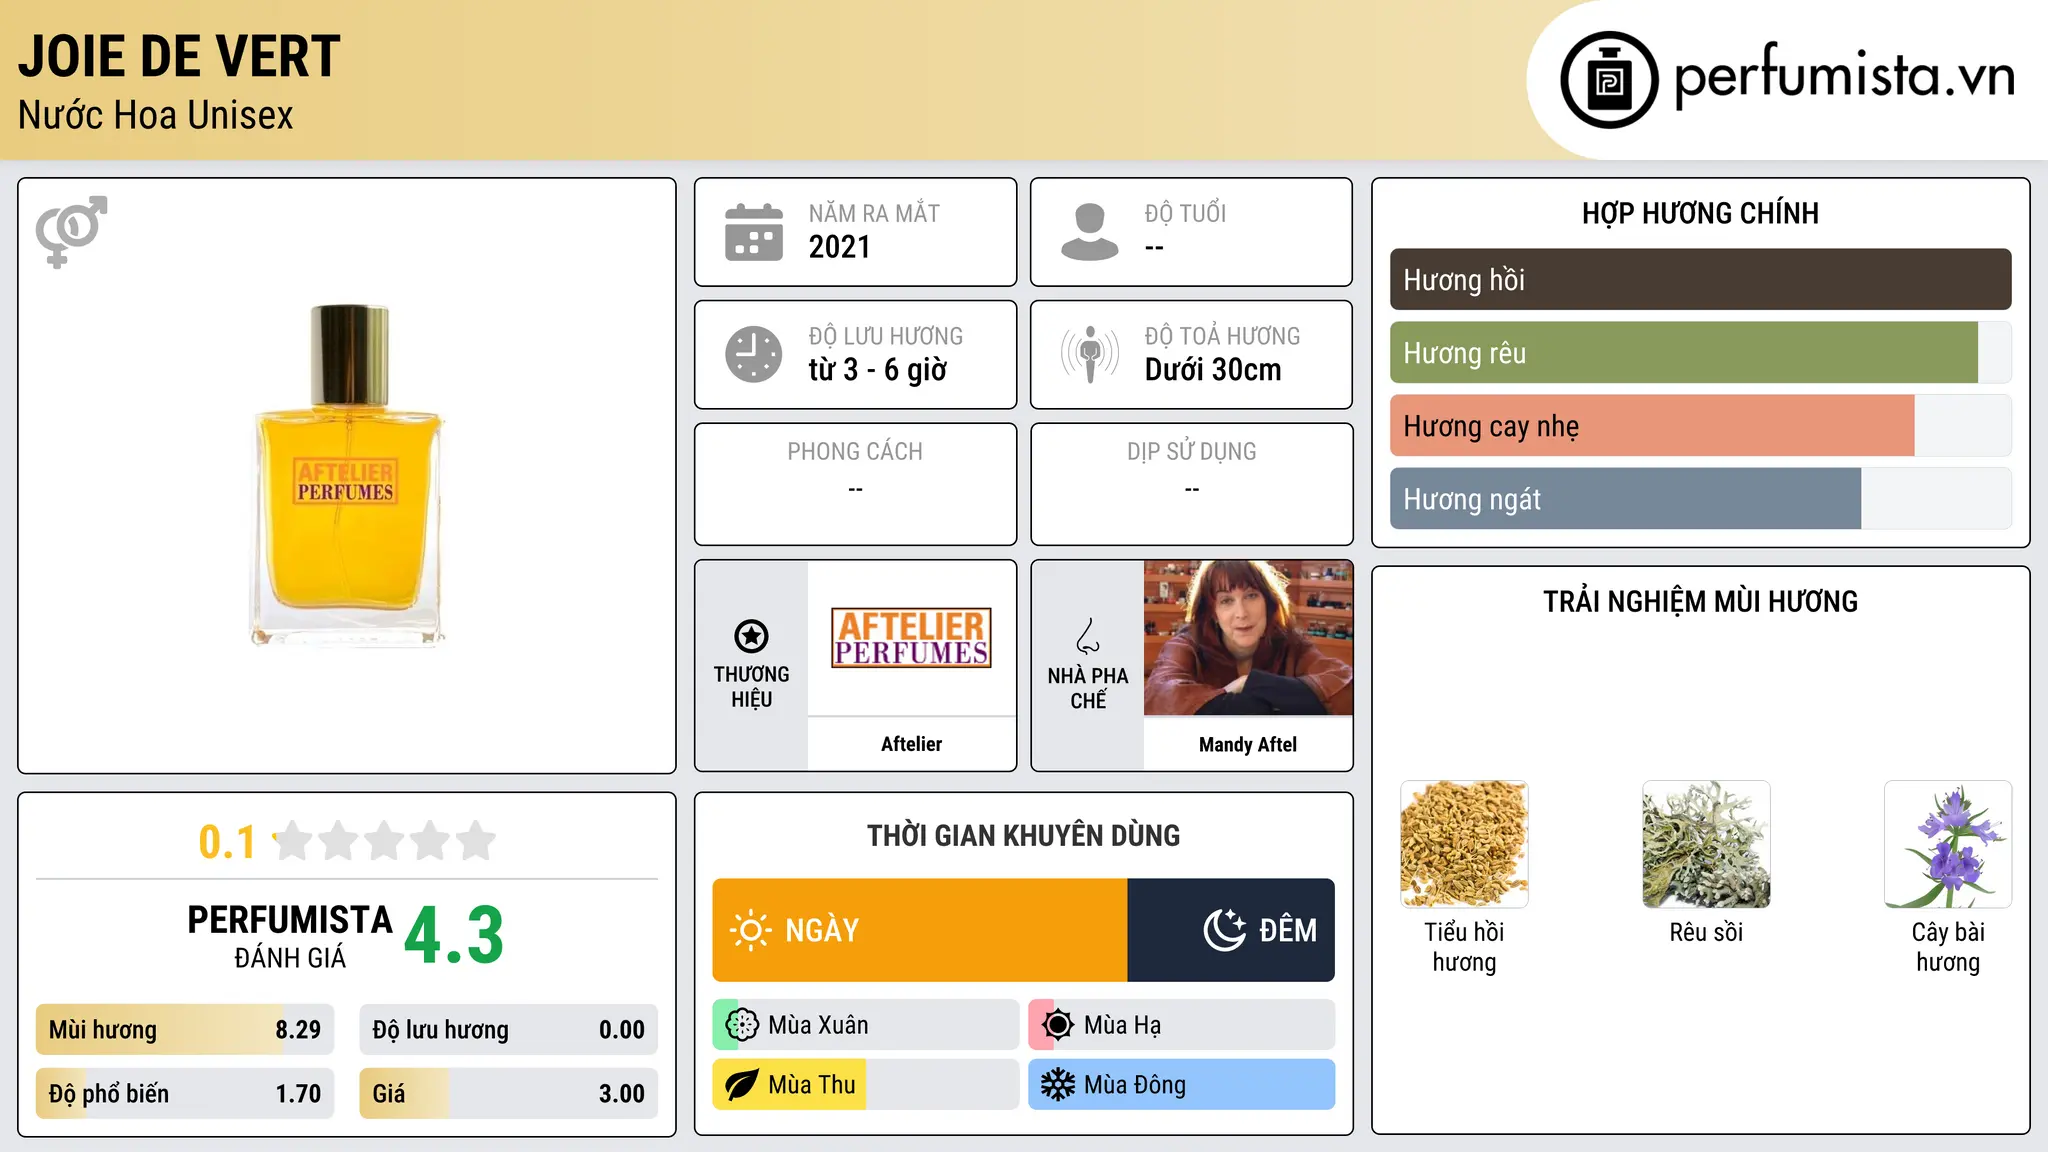This screenshot has height=1152, width=2048.
Task: Select the Đêm nighttime bar
Action: click(1231, 930)
